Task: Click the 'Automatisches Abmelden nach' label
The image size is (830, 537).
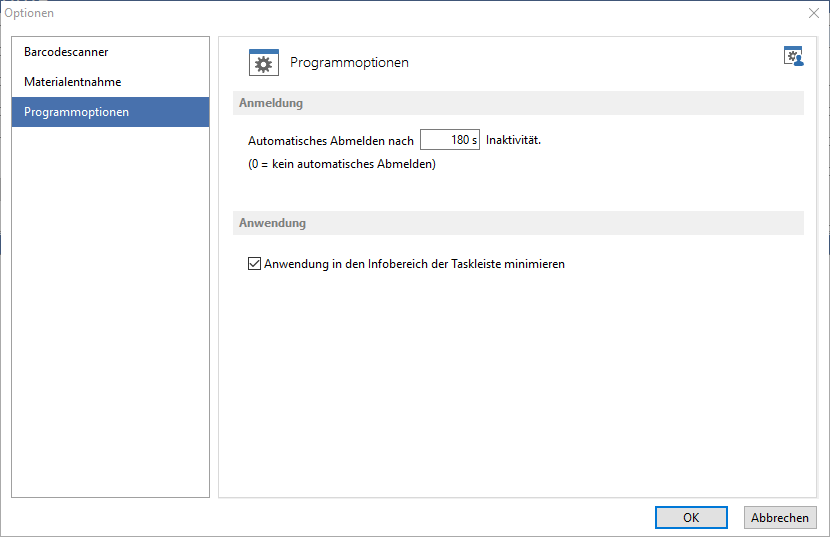Action: [331, 141]
